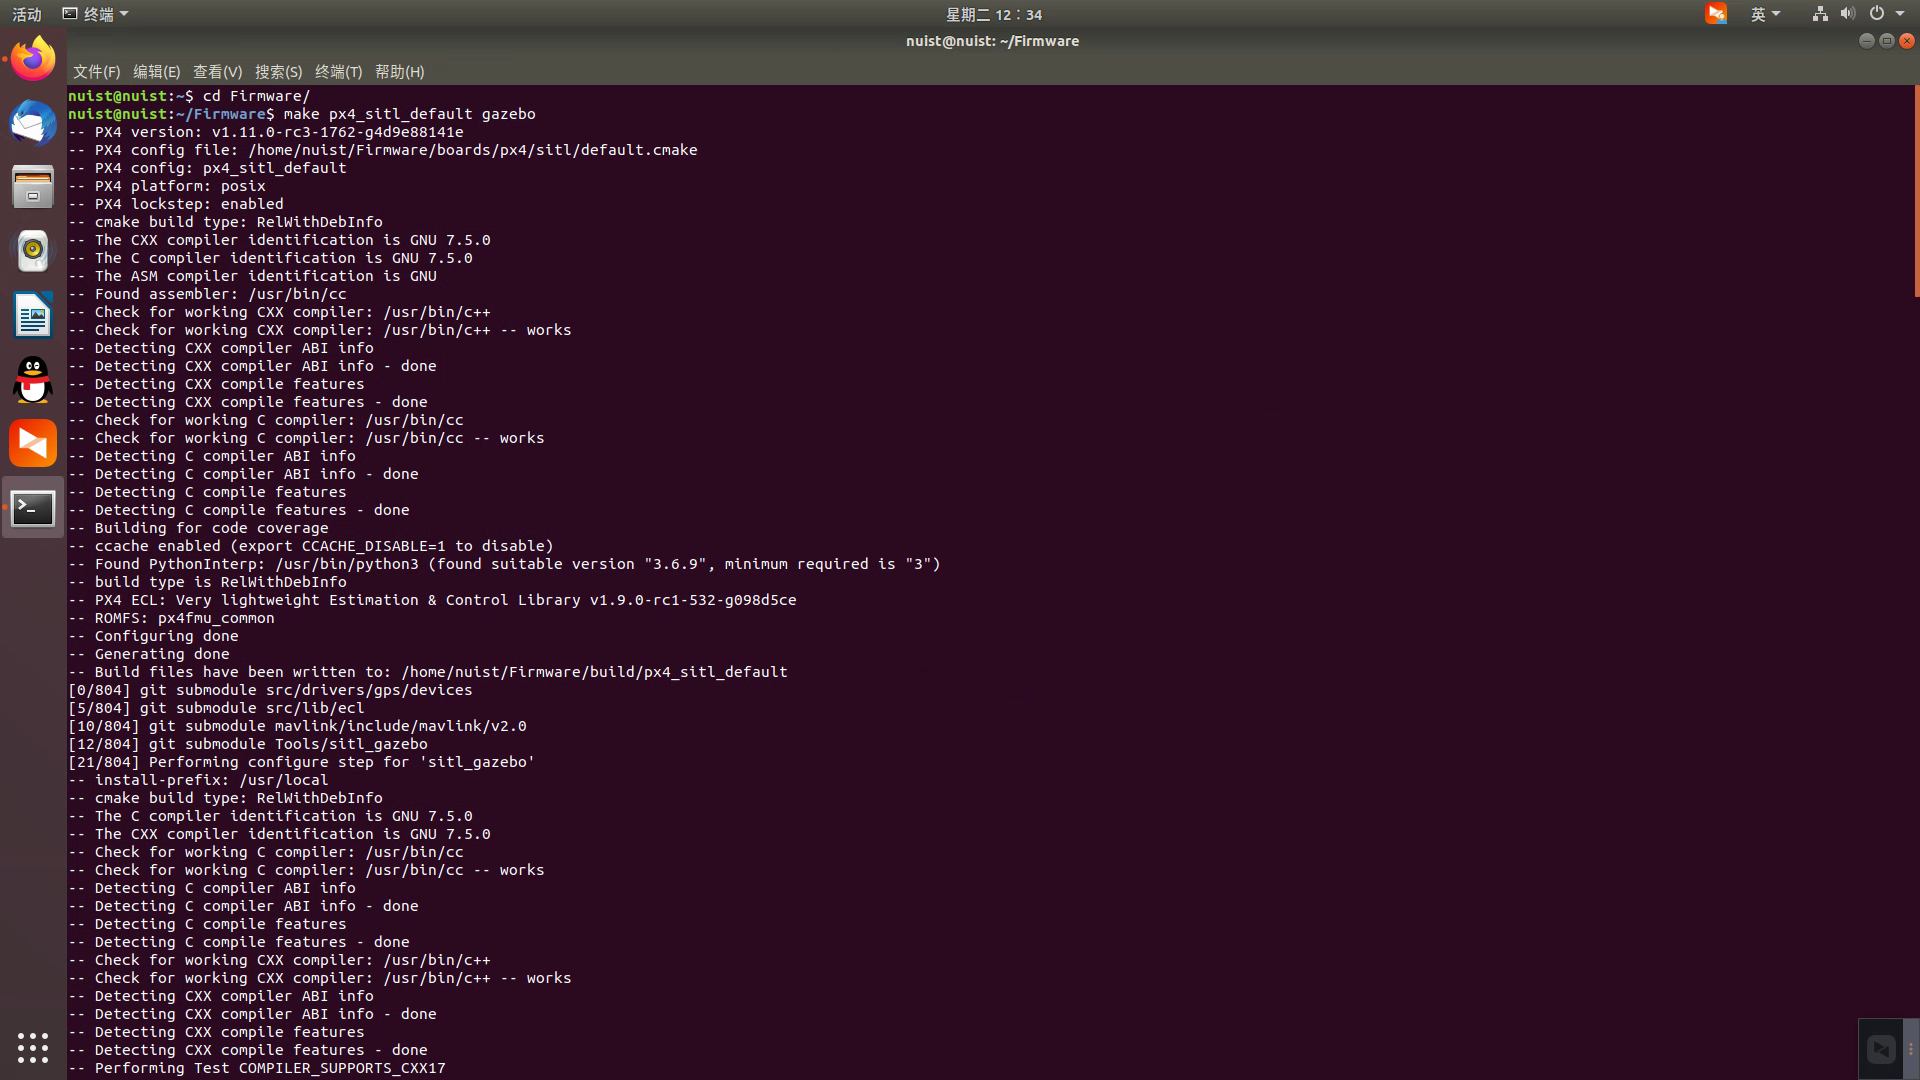Click the power status icon
The image size is (1920, 1080).
coord(1877,14)
